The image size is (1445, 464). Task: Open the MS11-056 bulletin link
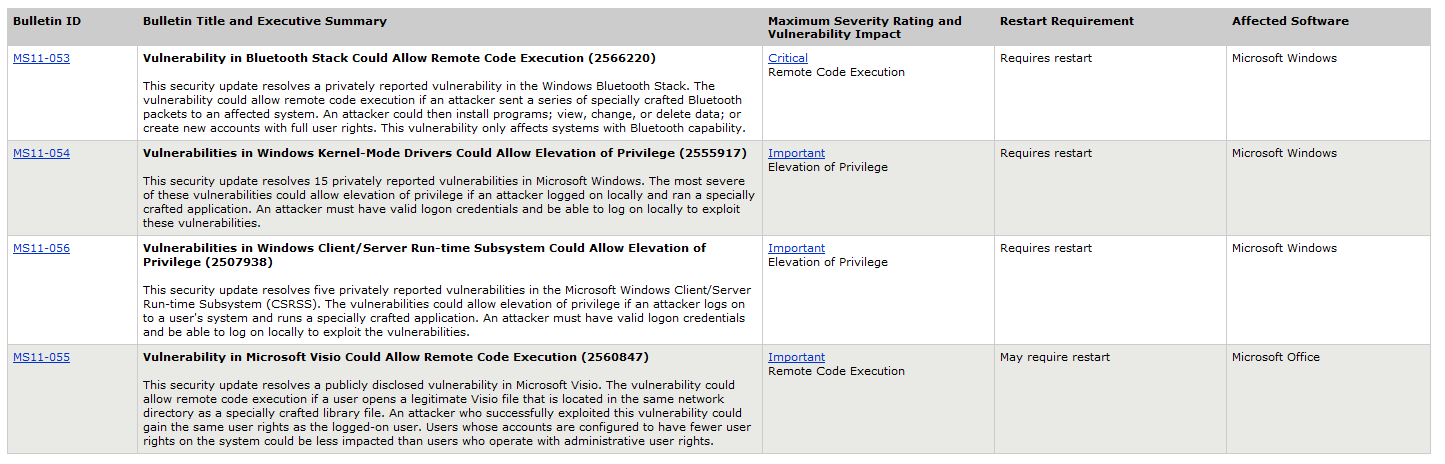[41, 248]
